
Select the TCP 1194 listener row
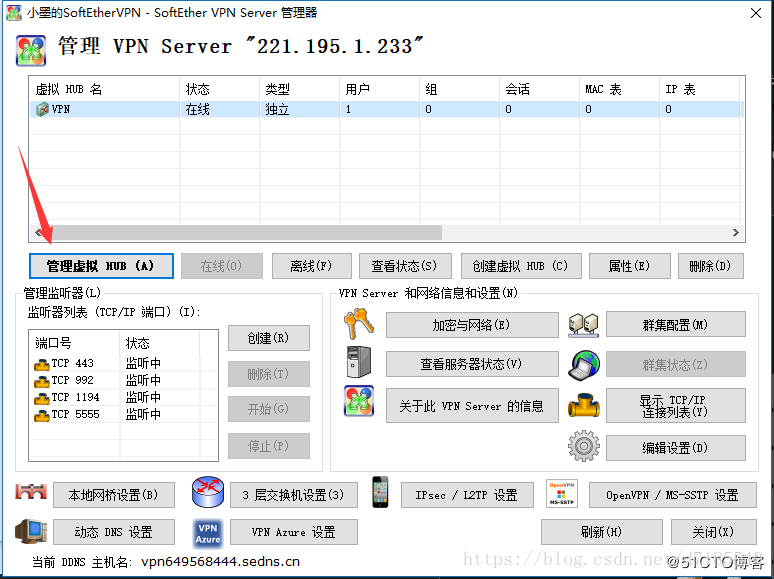pyautogui.click(x=123, y=397)
